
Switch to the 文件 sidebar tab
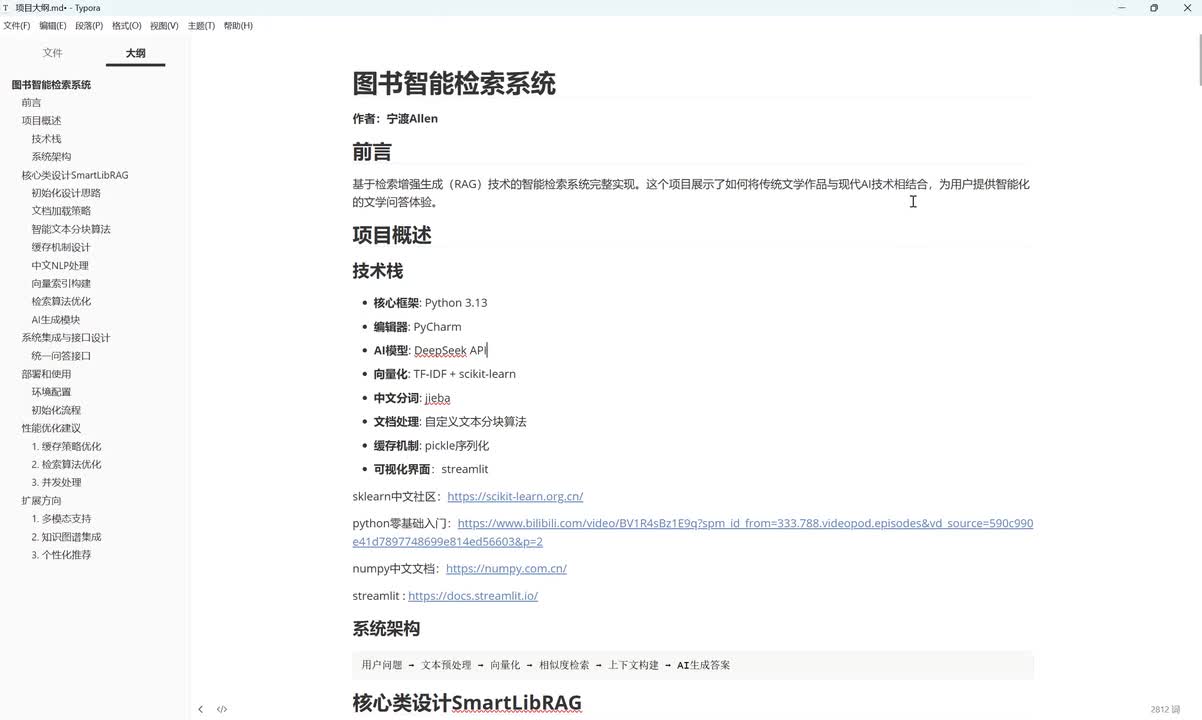(53, 53)
